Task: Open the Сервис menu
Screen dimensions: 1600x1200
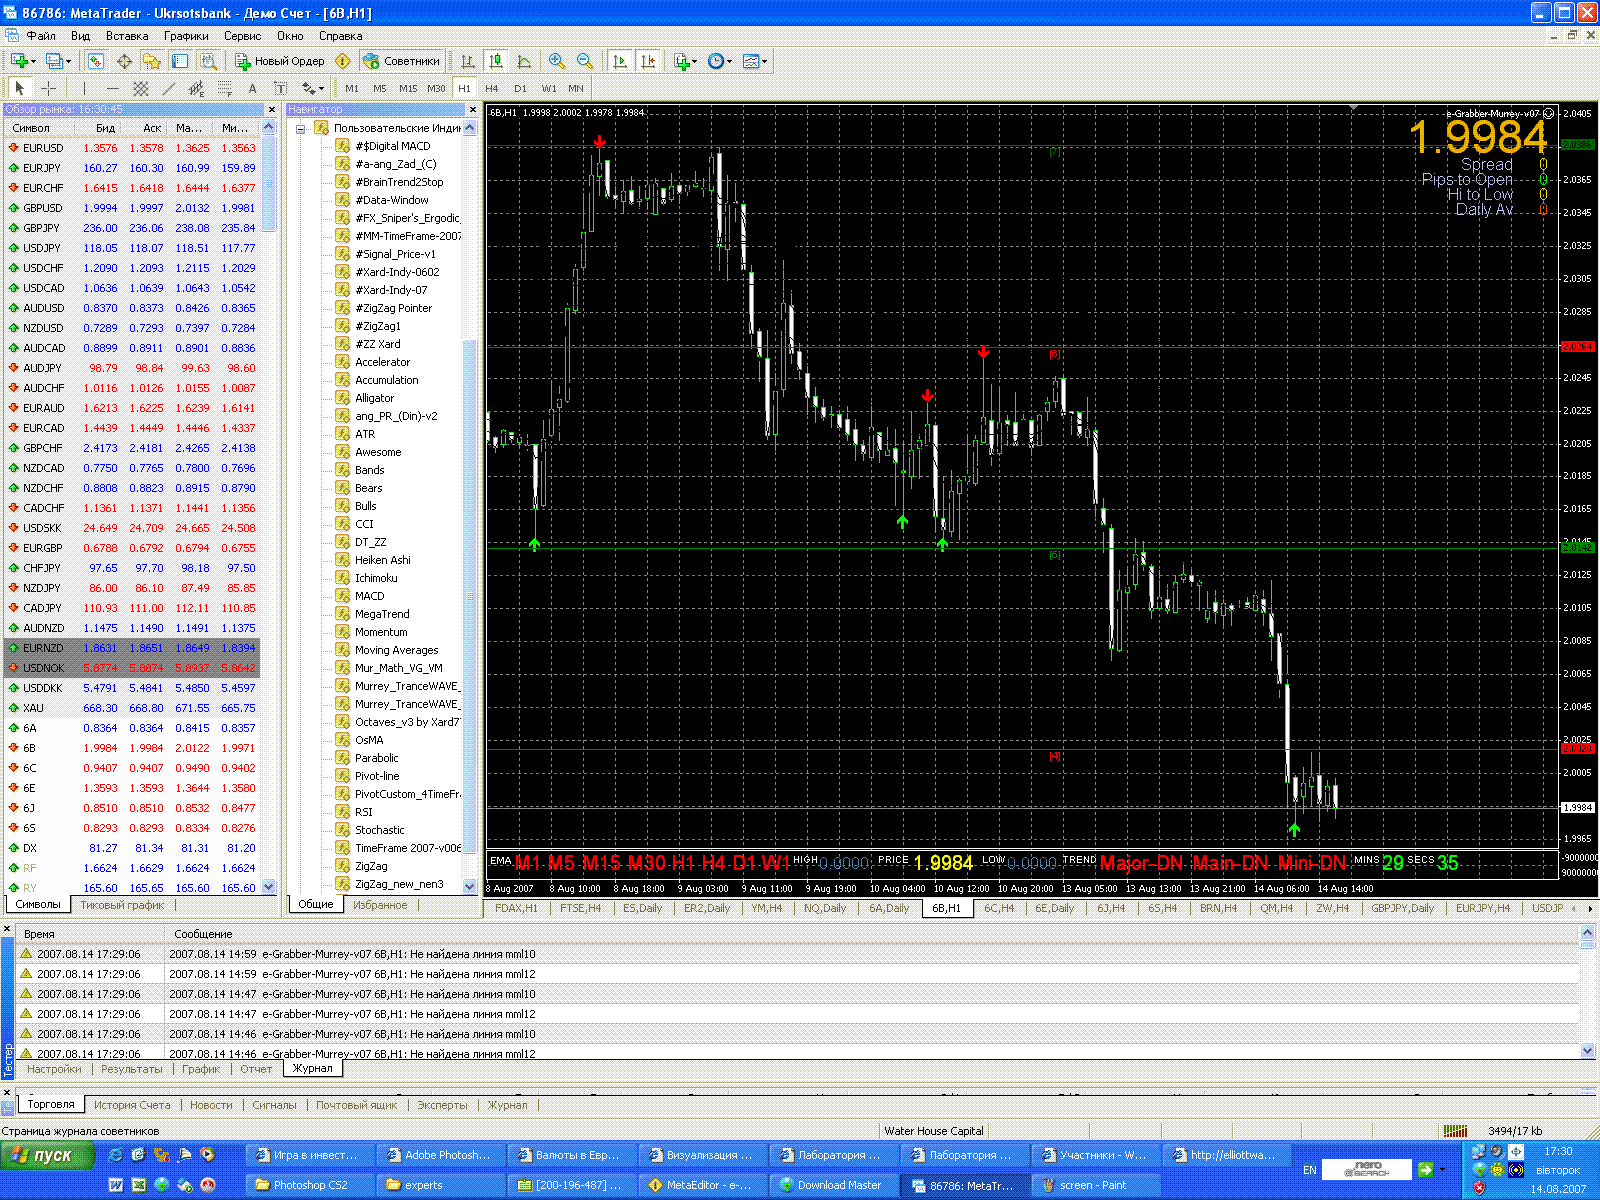Action: (x=242, y=36)
